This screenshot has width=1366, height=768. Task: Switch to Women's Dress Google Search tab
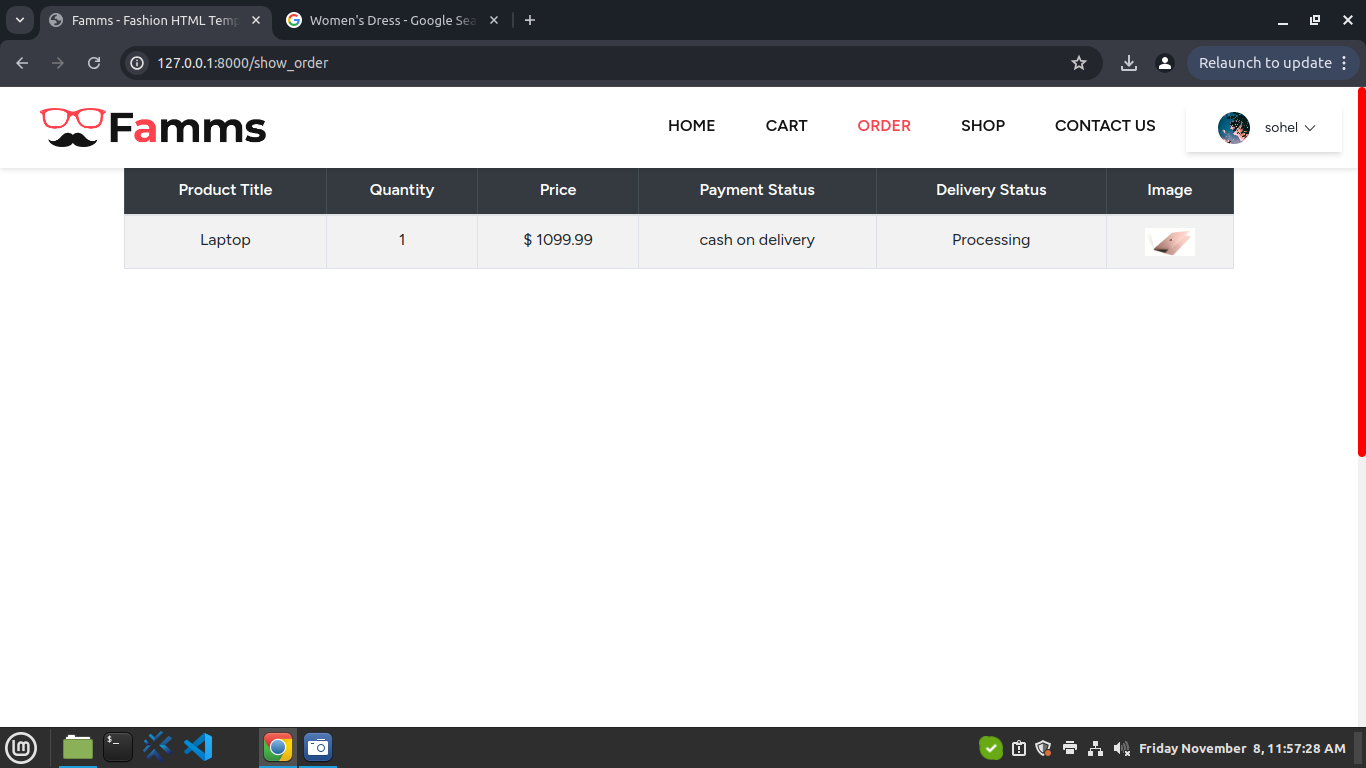tap(392, 20)
